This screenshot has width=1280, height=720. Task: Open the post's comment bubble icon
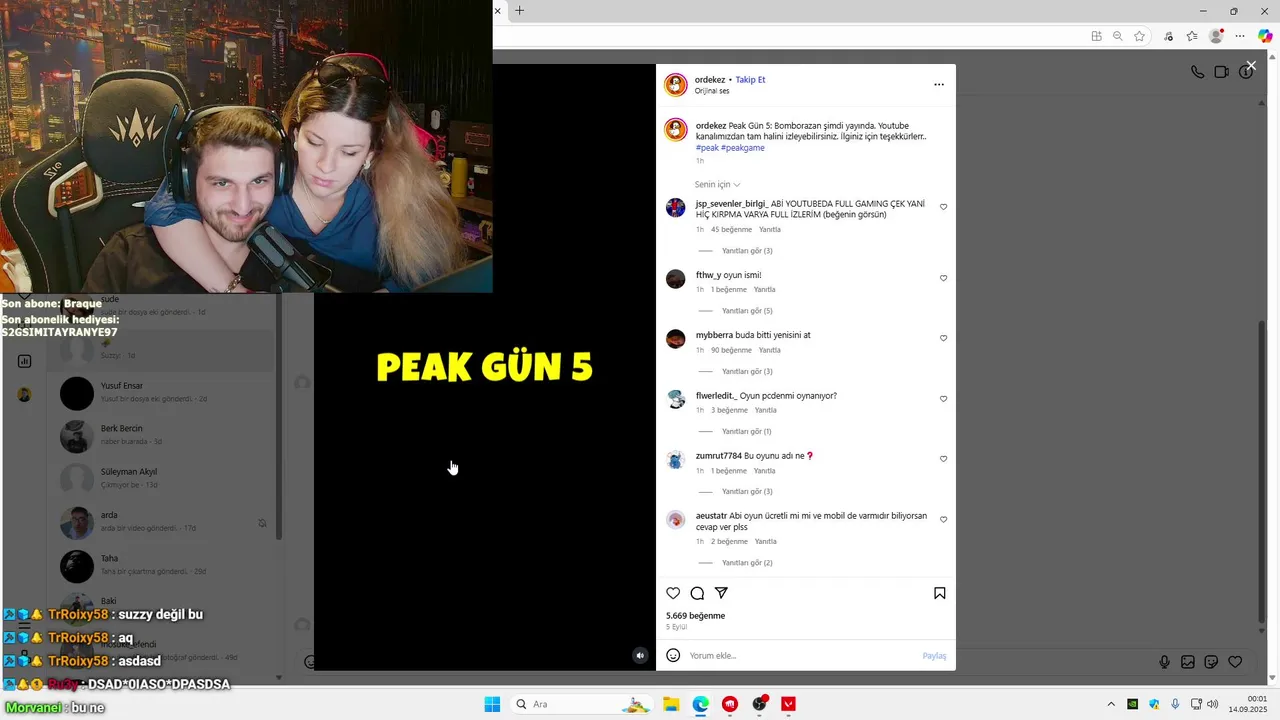697,593
